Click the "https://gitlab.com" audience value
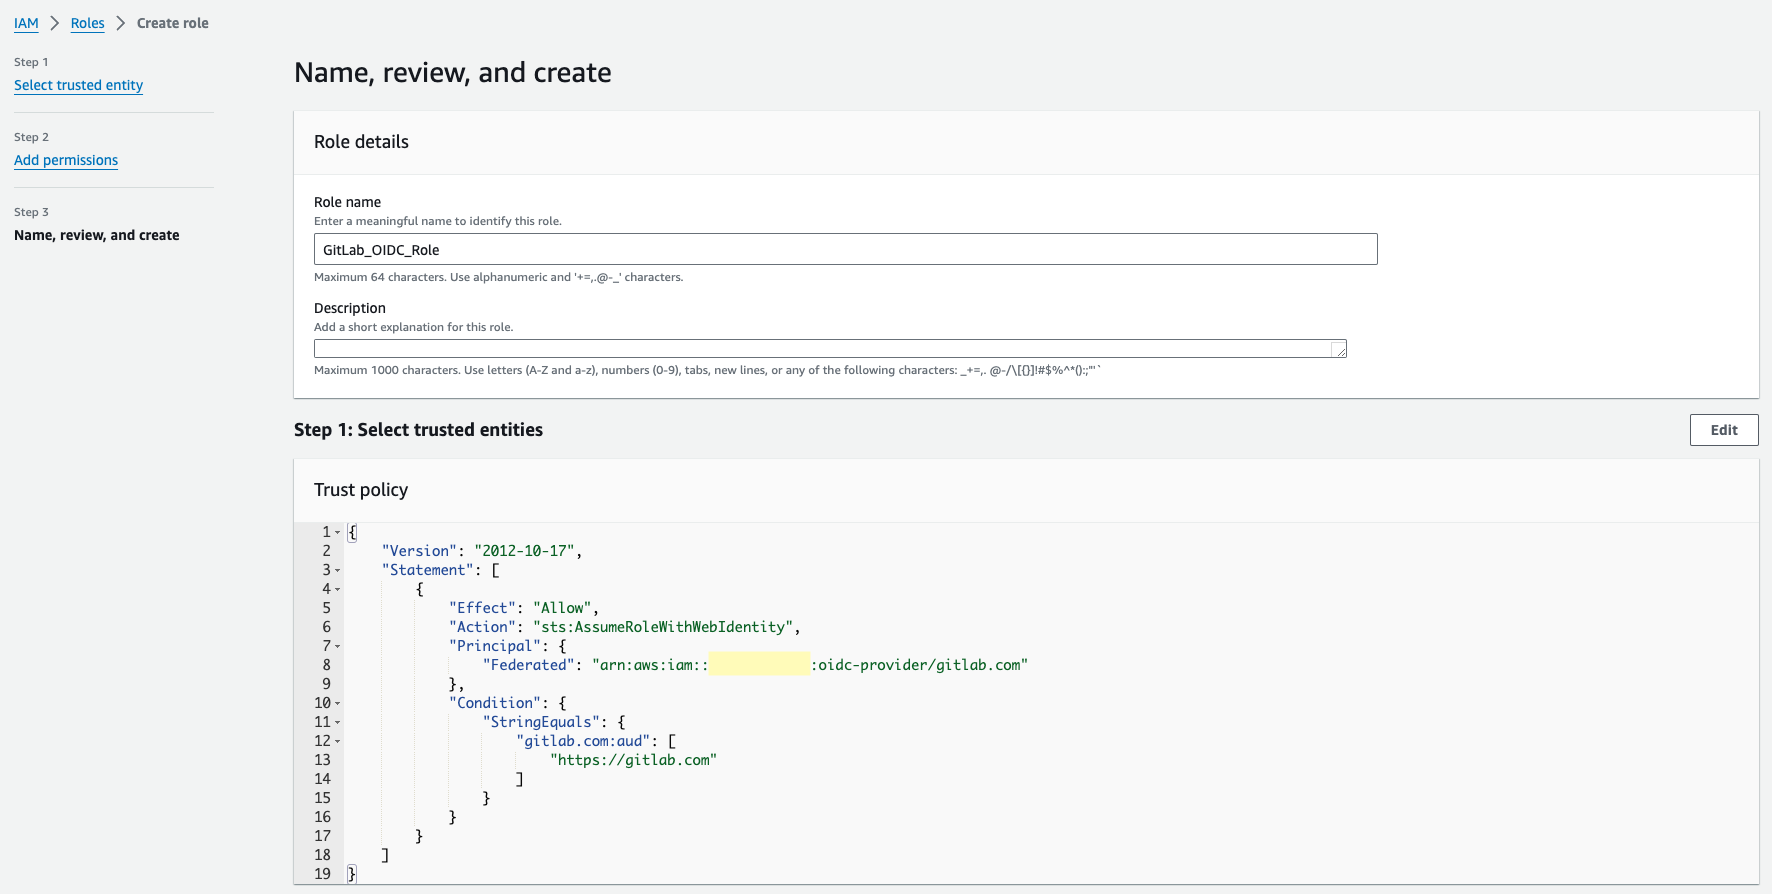This screenshot has width=1772, height=894. point(634,760)
